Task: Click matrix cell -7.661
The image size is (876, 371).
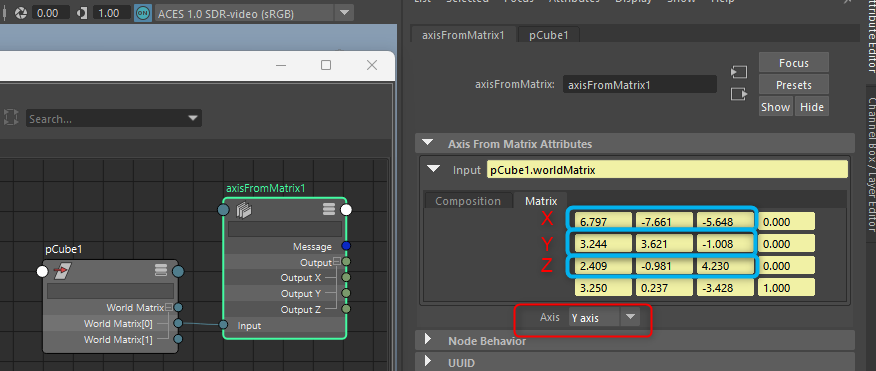Action: [664, 222]
